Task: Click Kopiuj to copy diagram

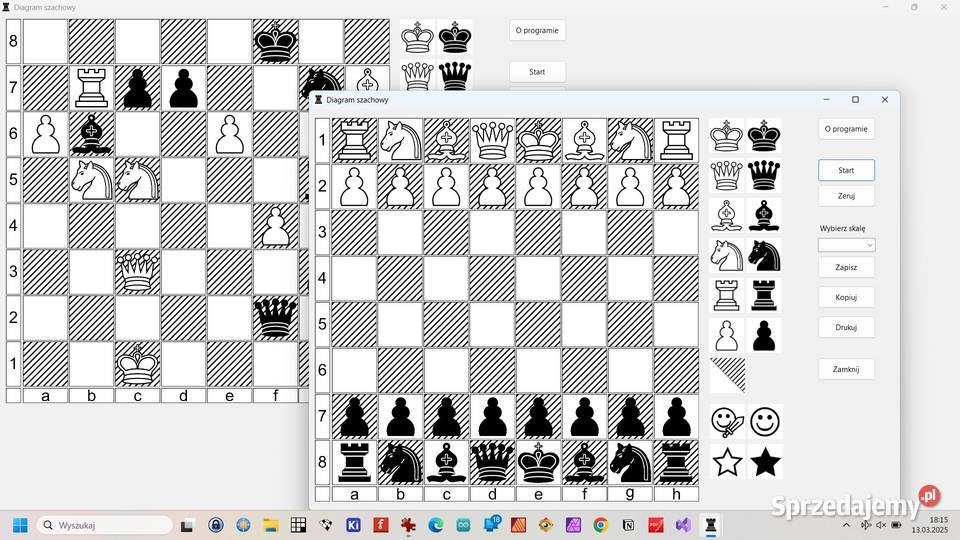Action: (x=846, y=297)
